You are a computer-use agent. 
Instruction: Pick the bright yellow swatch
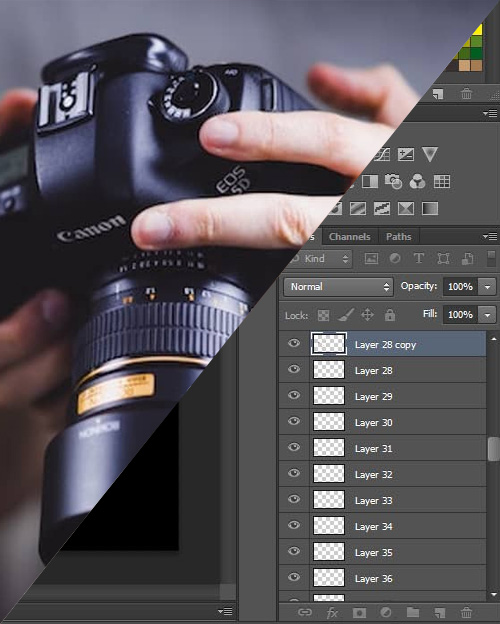(478, 29)
